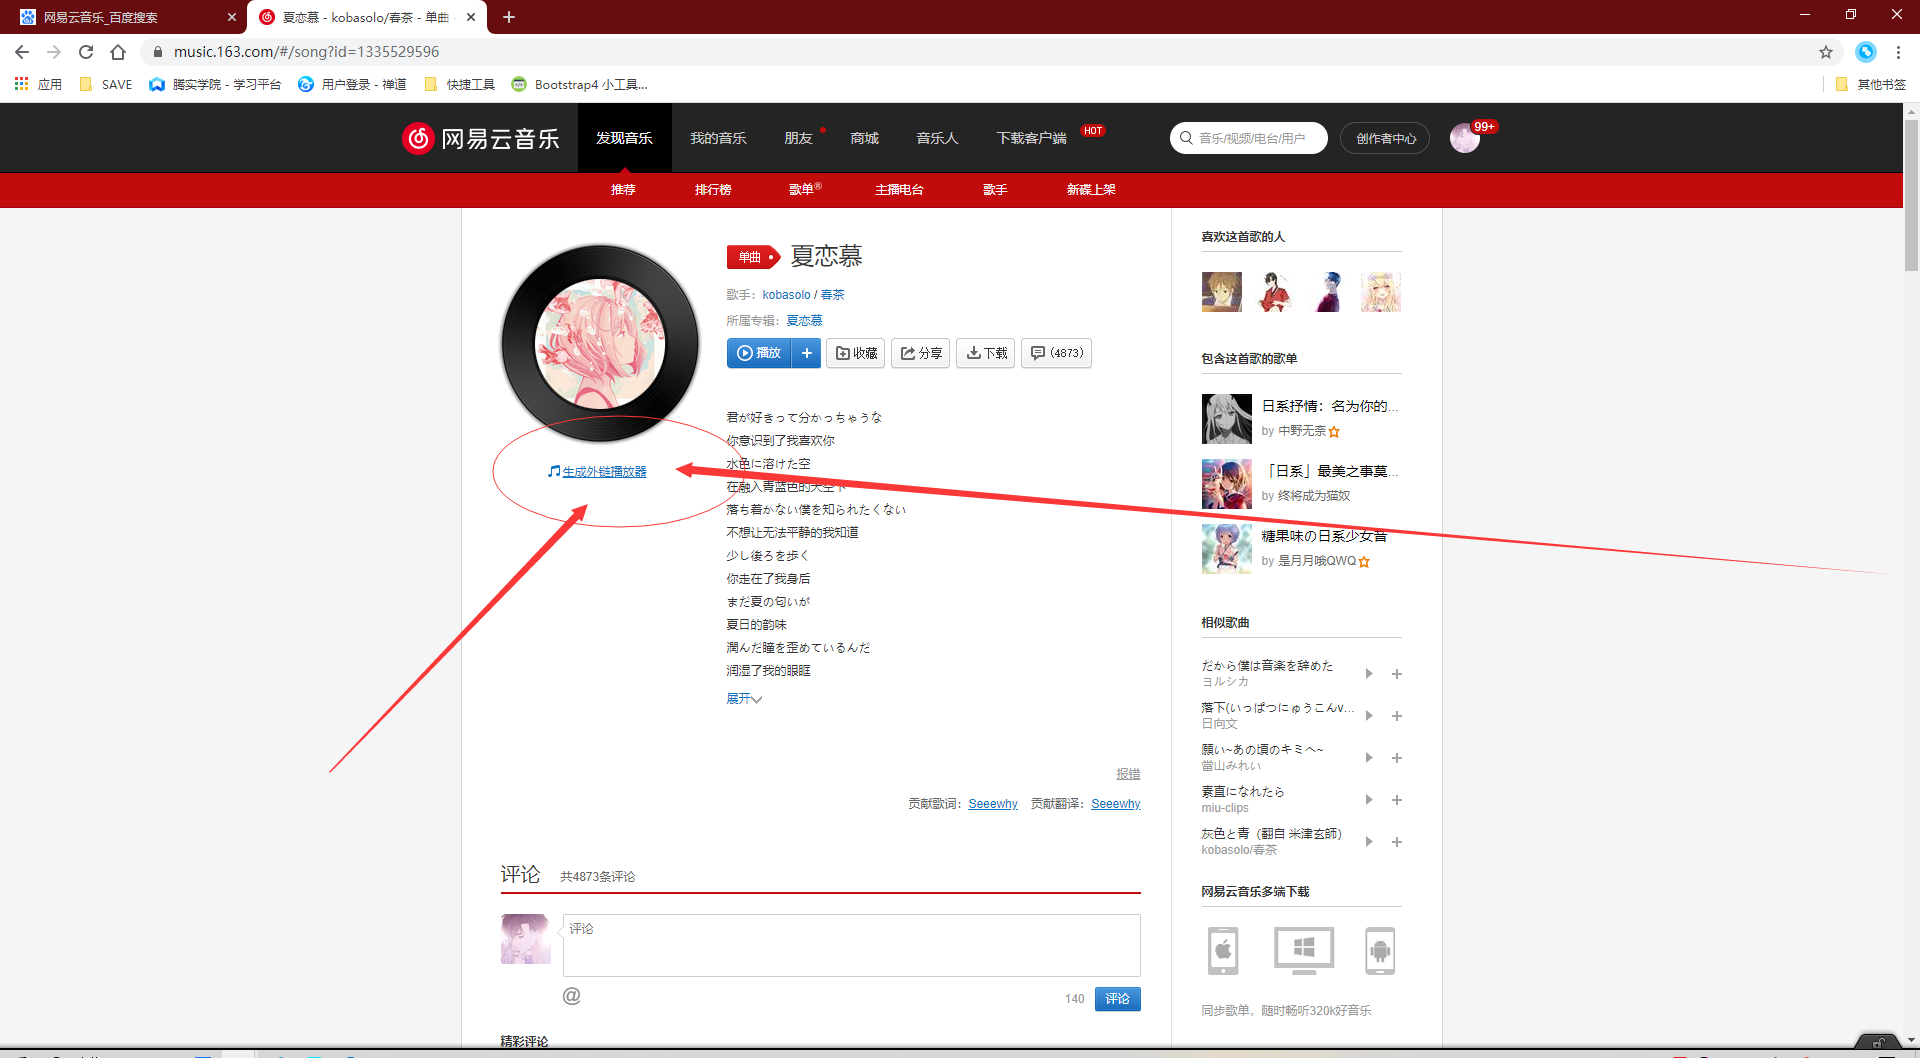The width and height of the screenshot is (1920, 1058).
Task: Select the 我的音乐 nav tab
Action: pyautogui.click(x=718, y=138)
